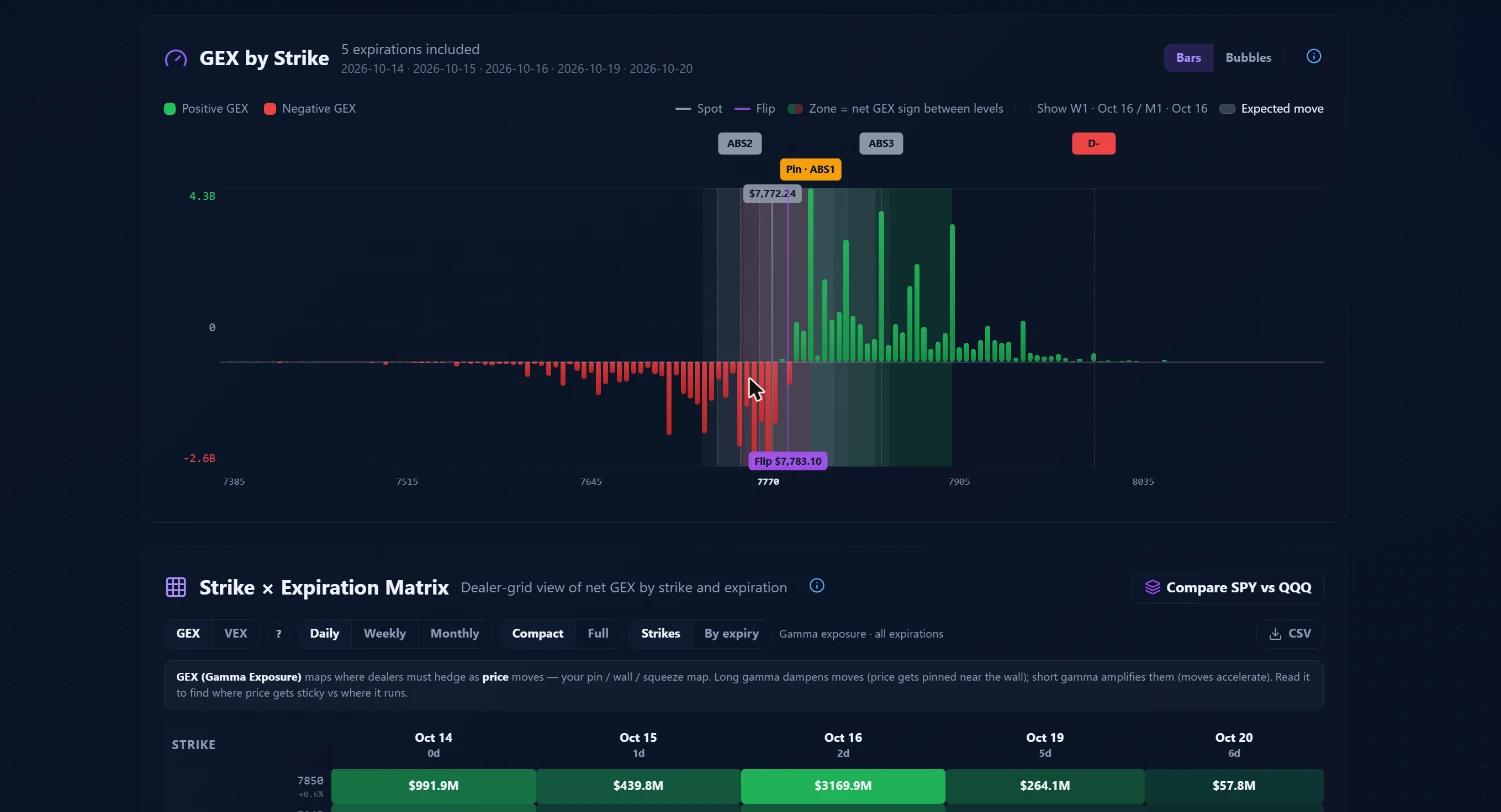
Task: Click the Oct 19 5d column header
Action: click(x=1045, y=745)
